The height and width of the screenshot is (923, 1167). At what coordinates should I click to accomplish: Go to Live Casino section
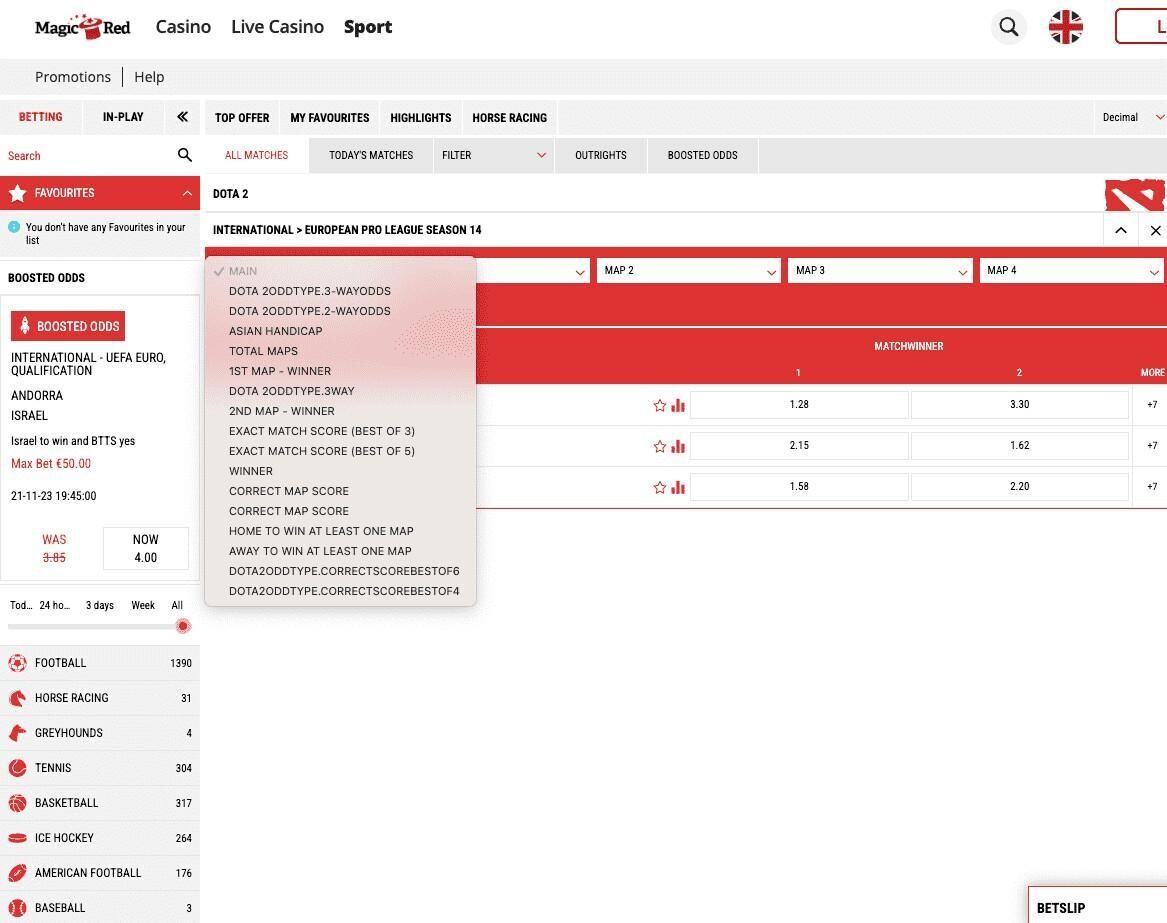(x=278, y=27)
